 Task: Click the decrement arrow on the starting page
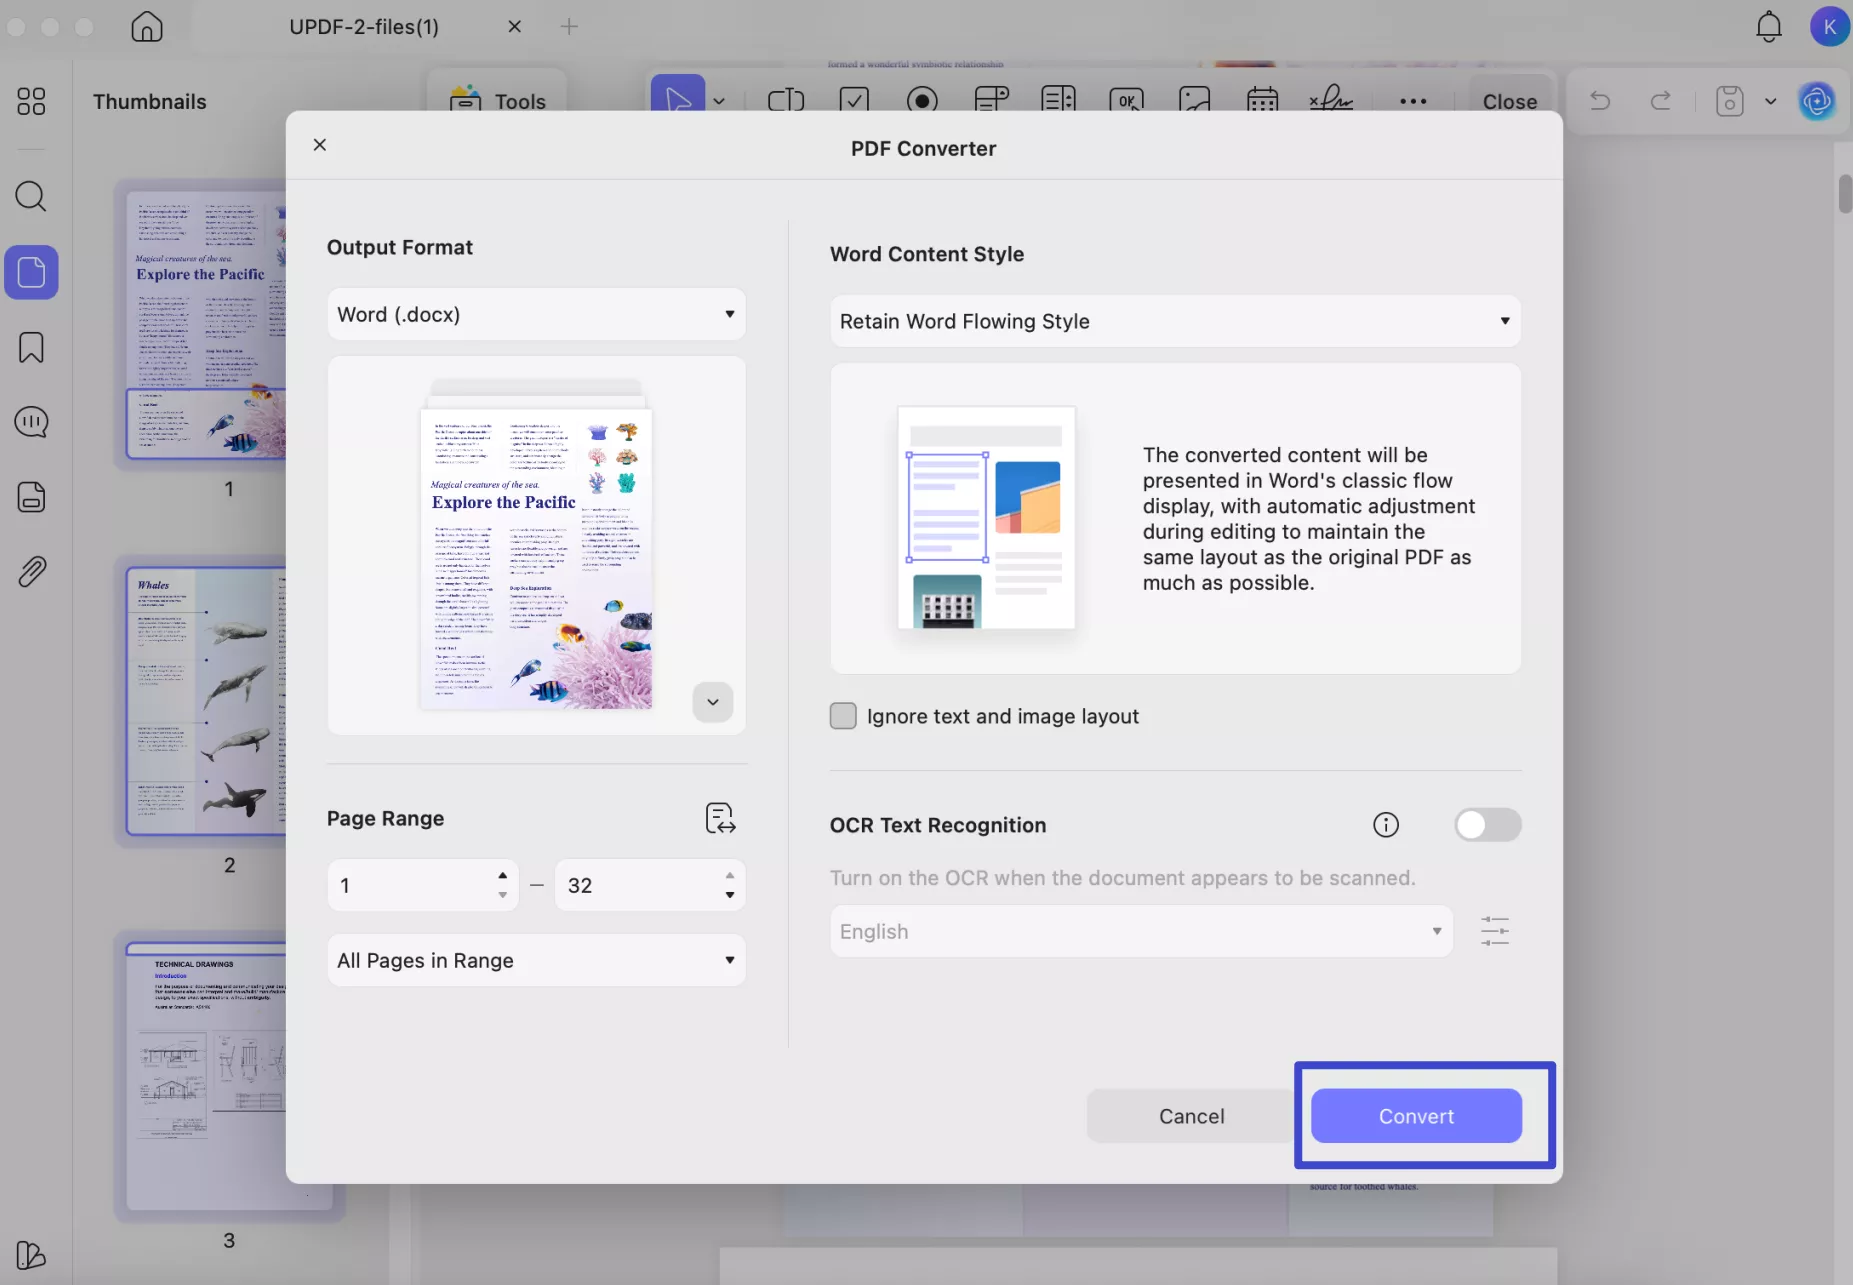tap(502, 896)
